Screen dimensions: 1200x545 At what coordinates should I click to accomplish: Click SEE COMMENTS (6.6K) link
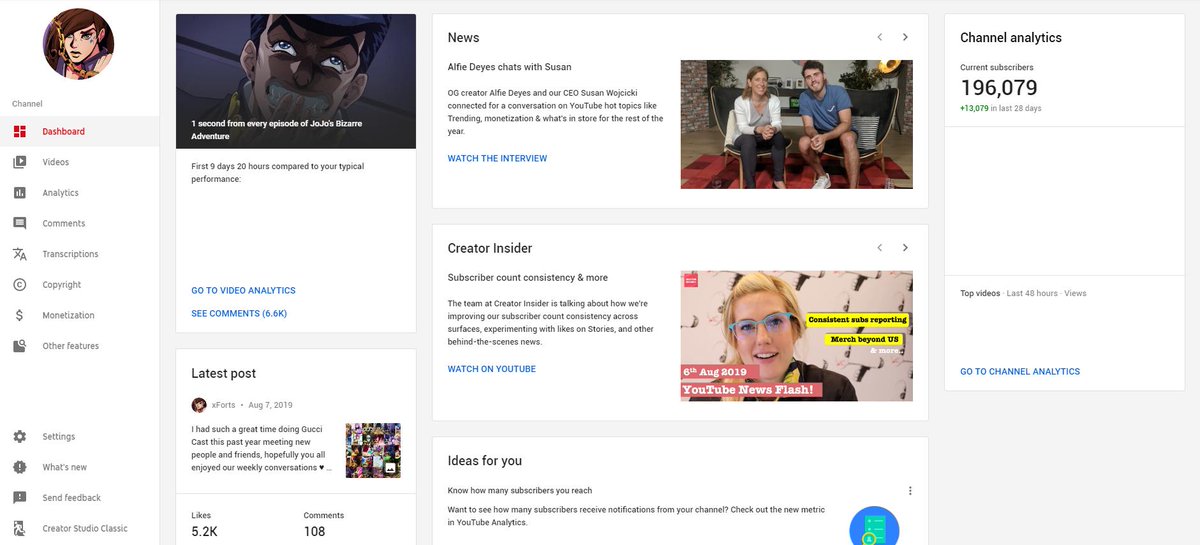[x=239, y=314]
